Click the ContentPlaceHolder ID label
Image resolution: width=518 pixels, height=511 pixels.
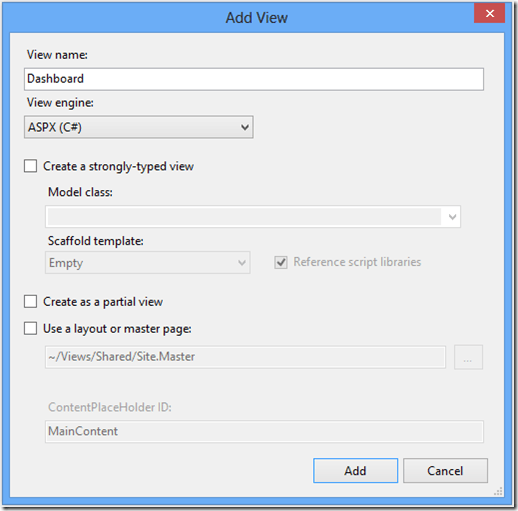(x=110, y=407)
